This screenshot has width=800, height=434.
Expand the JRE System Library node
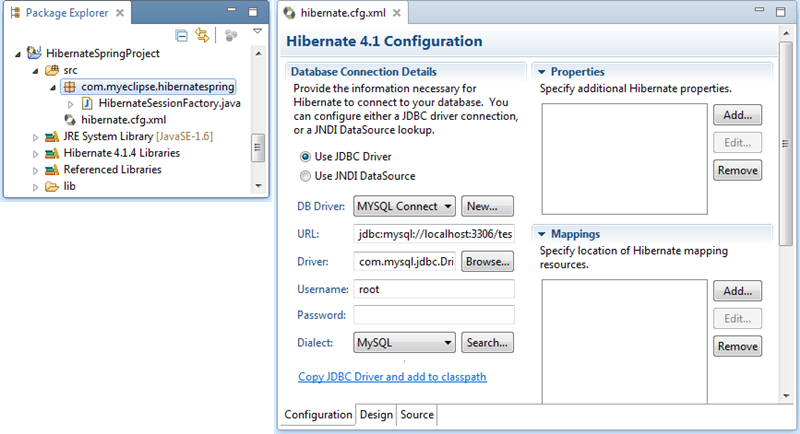36,137
